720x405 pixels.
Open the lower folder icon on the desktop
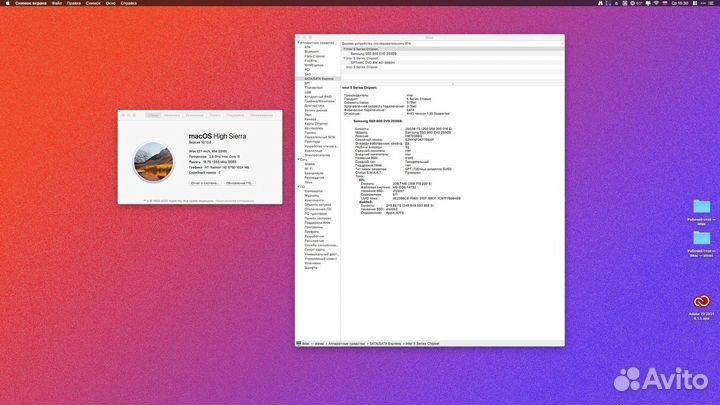[x=701, y=238]
